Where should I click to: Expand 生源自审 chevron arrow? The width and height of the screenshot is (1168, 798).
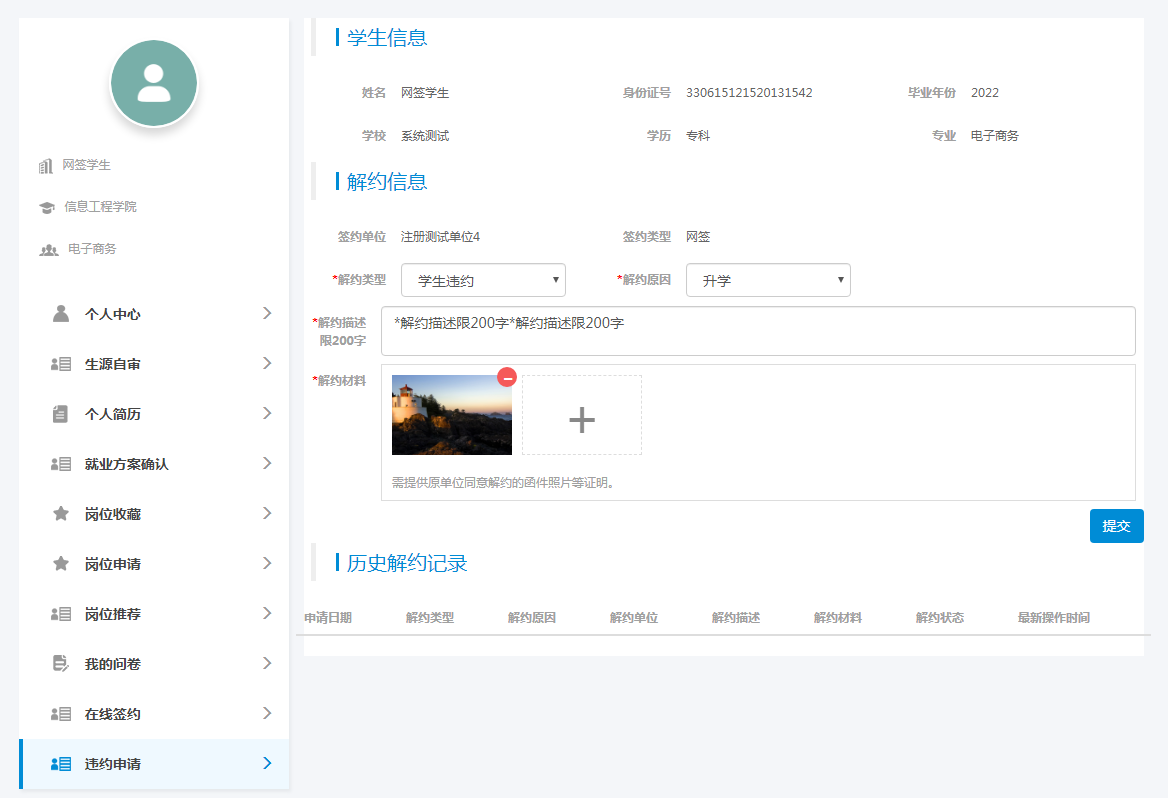[267, 363]
